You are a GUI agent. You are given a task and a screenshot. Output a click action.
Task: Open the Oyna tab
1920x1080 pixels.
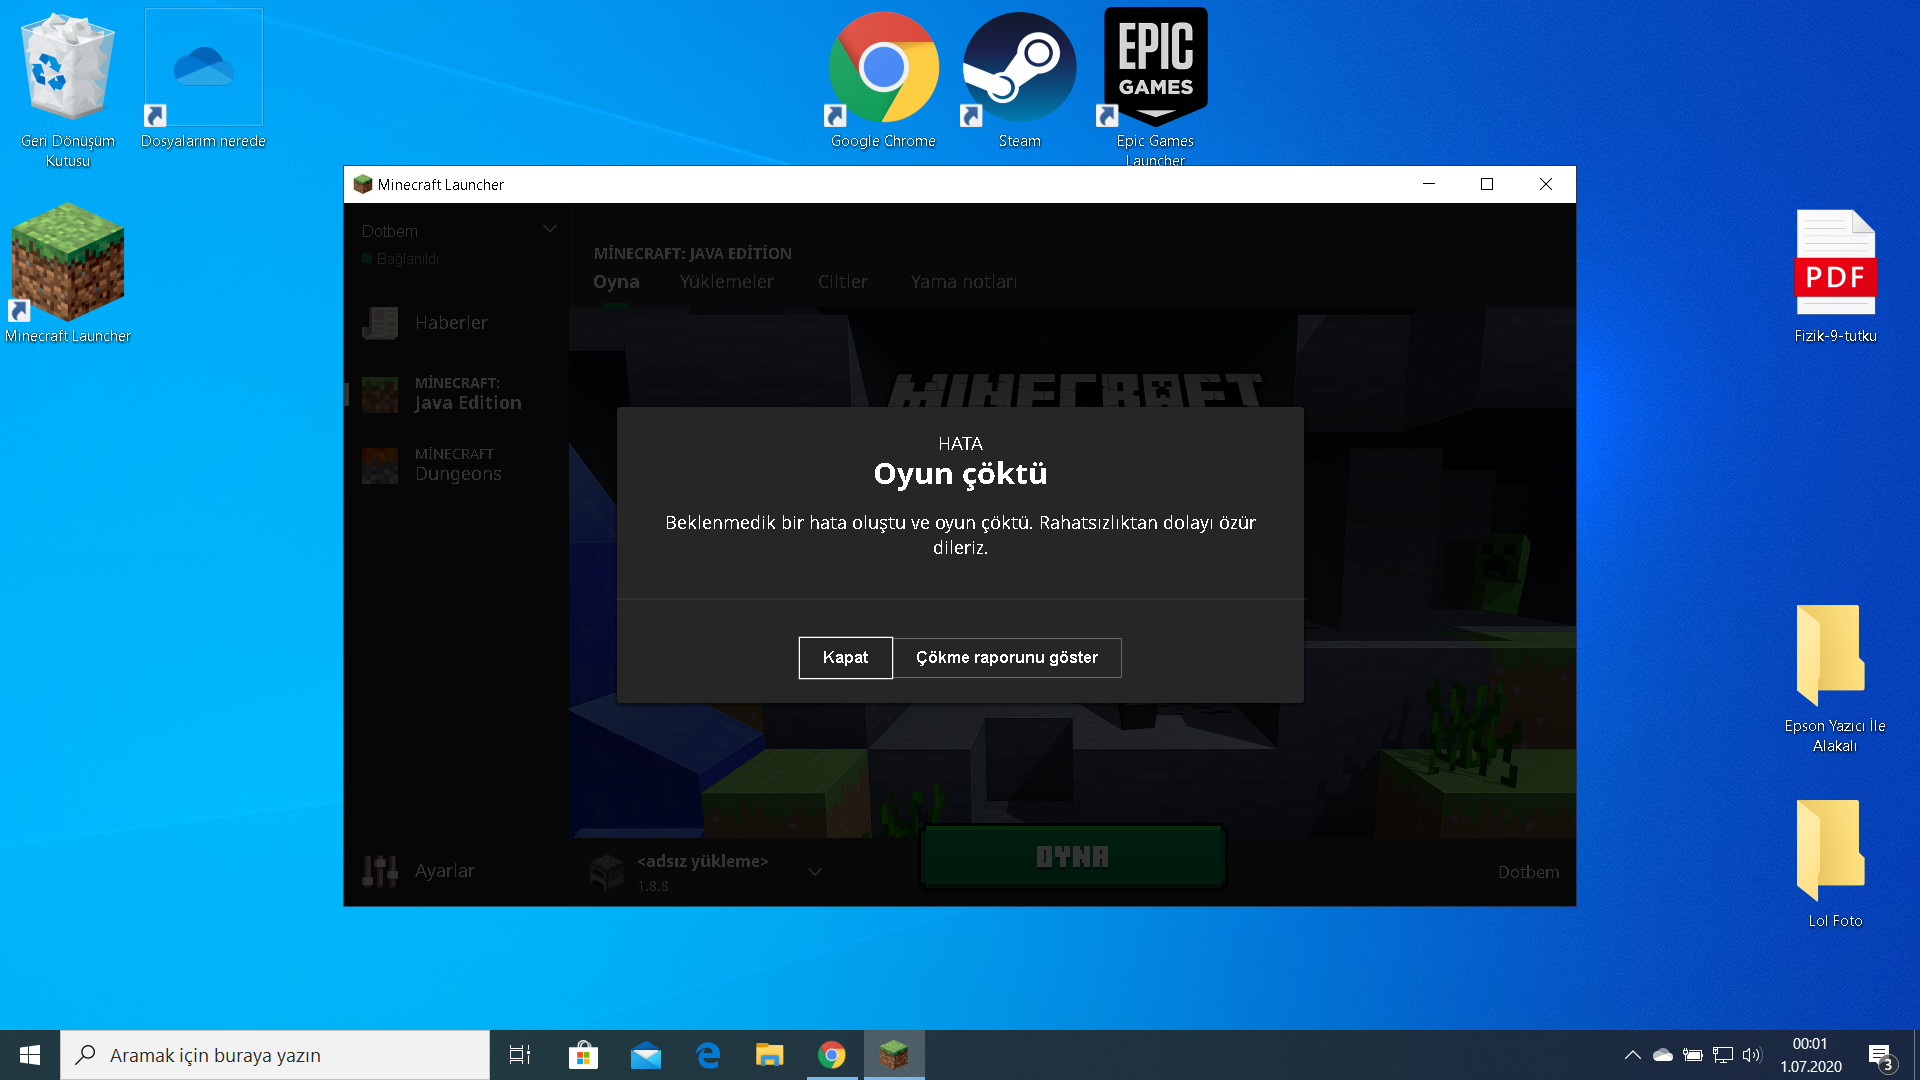(616, 282)
